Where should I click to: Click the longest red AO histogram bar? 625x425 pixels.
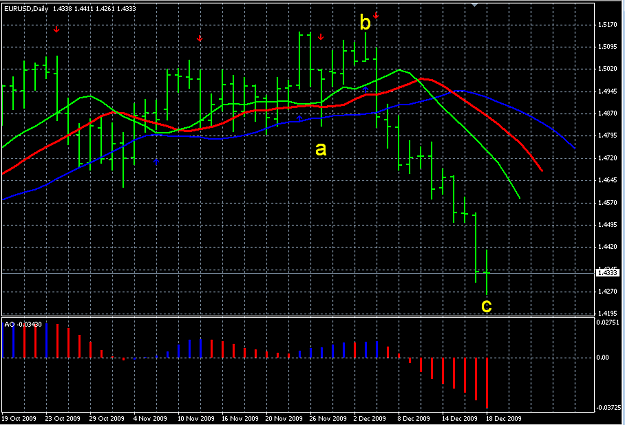coord(487,383)
